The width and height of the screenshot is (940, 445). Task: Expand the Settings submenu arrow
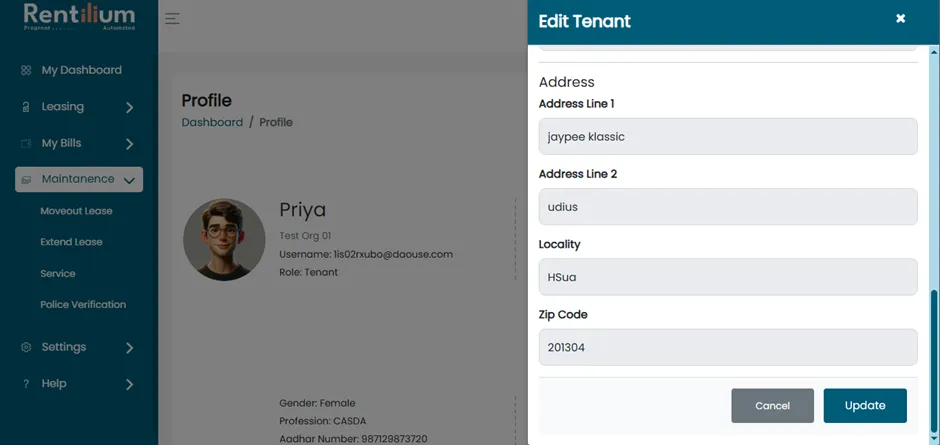point(129,348)
